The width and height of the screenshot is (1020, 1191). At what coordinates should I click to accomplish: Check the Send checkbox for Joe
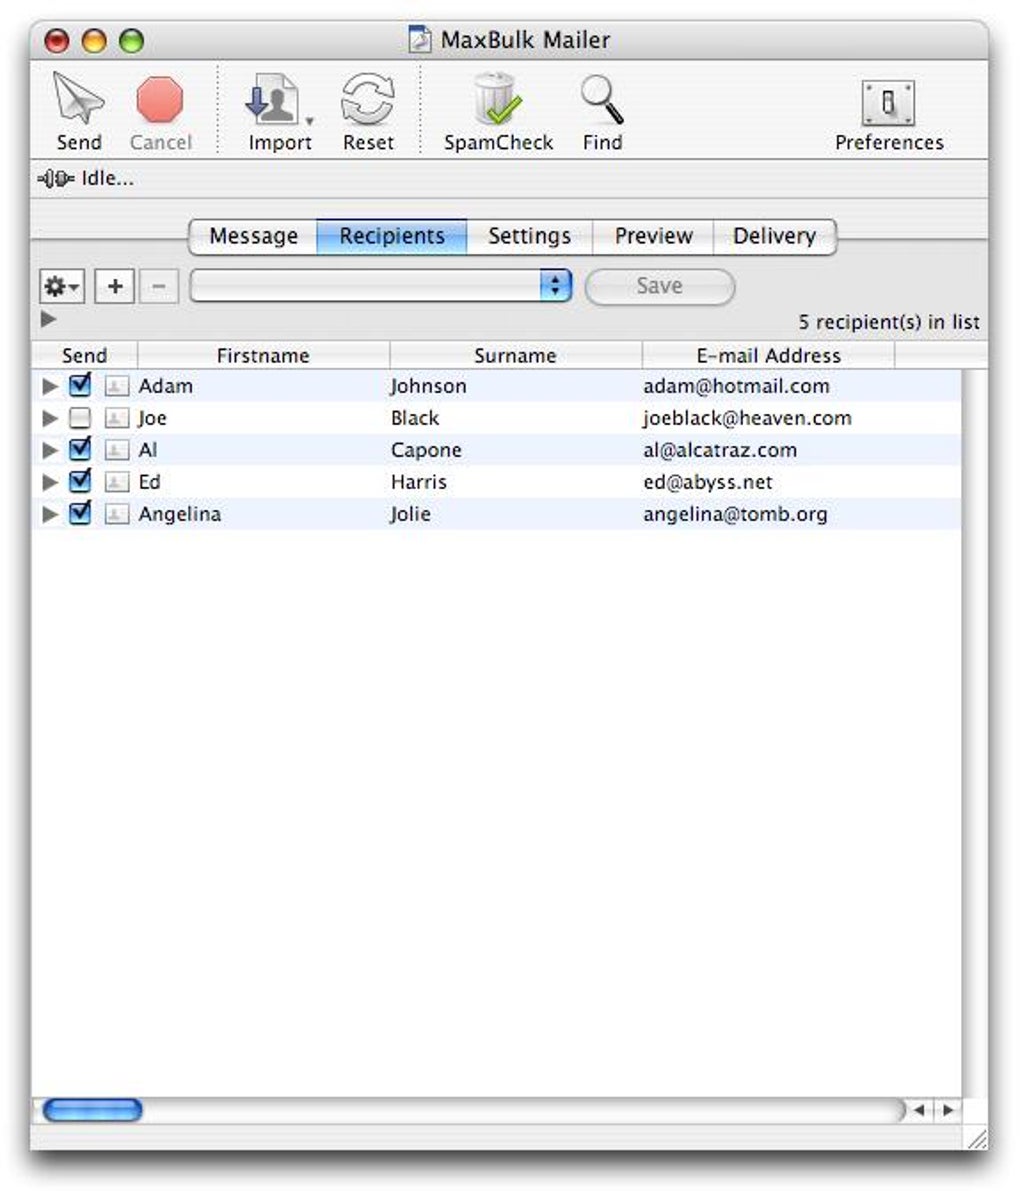click(80, 418)
